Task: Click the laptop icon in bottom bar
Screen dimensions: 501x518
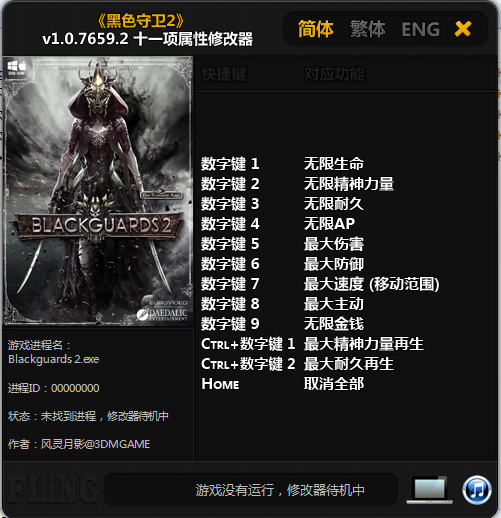Action: [x=429, y=490]
